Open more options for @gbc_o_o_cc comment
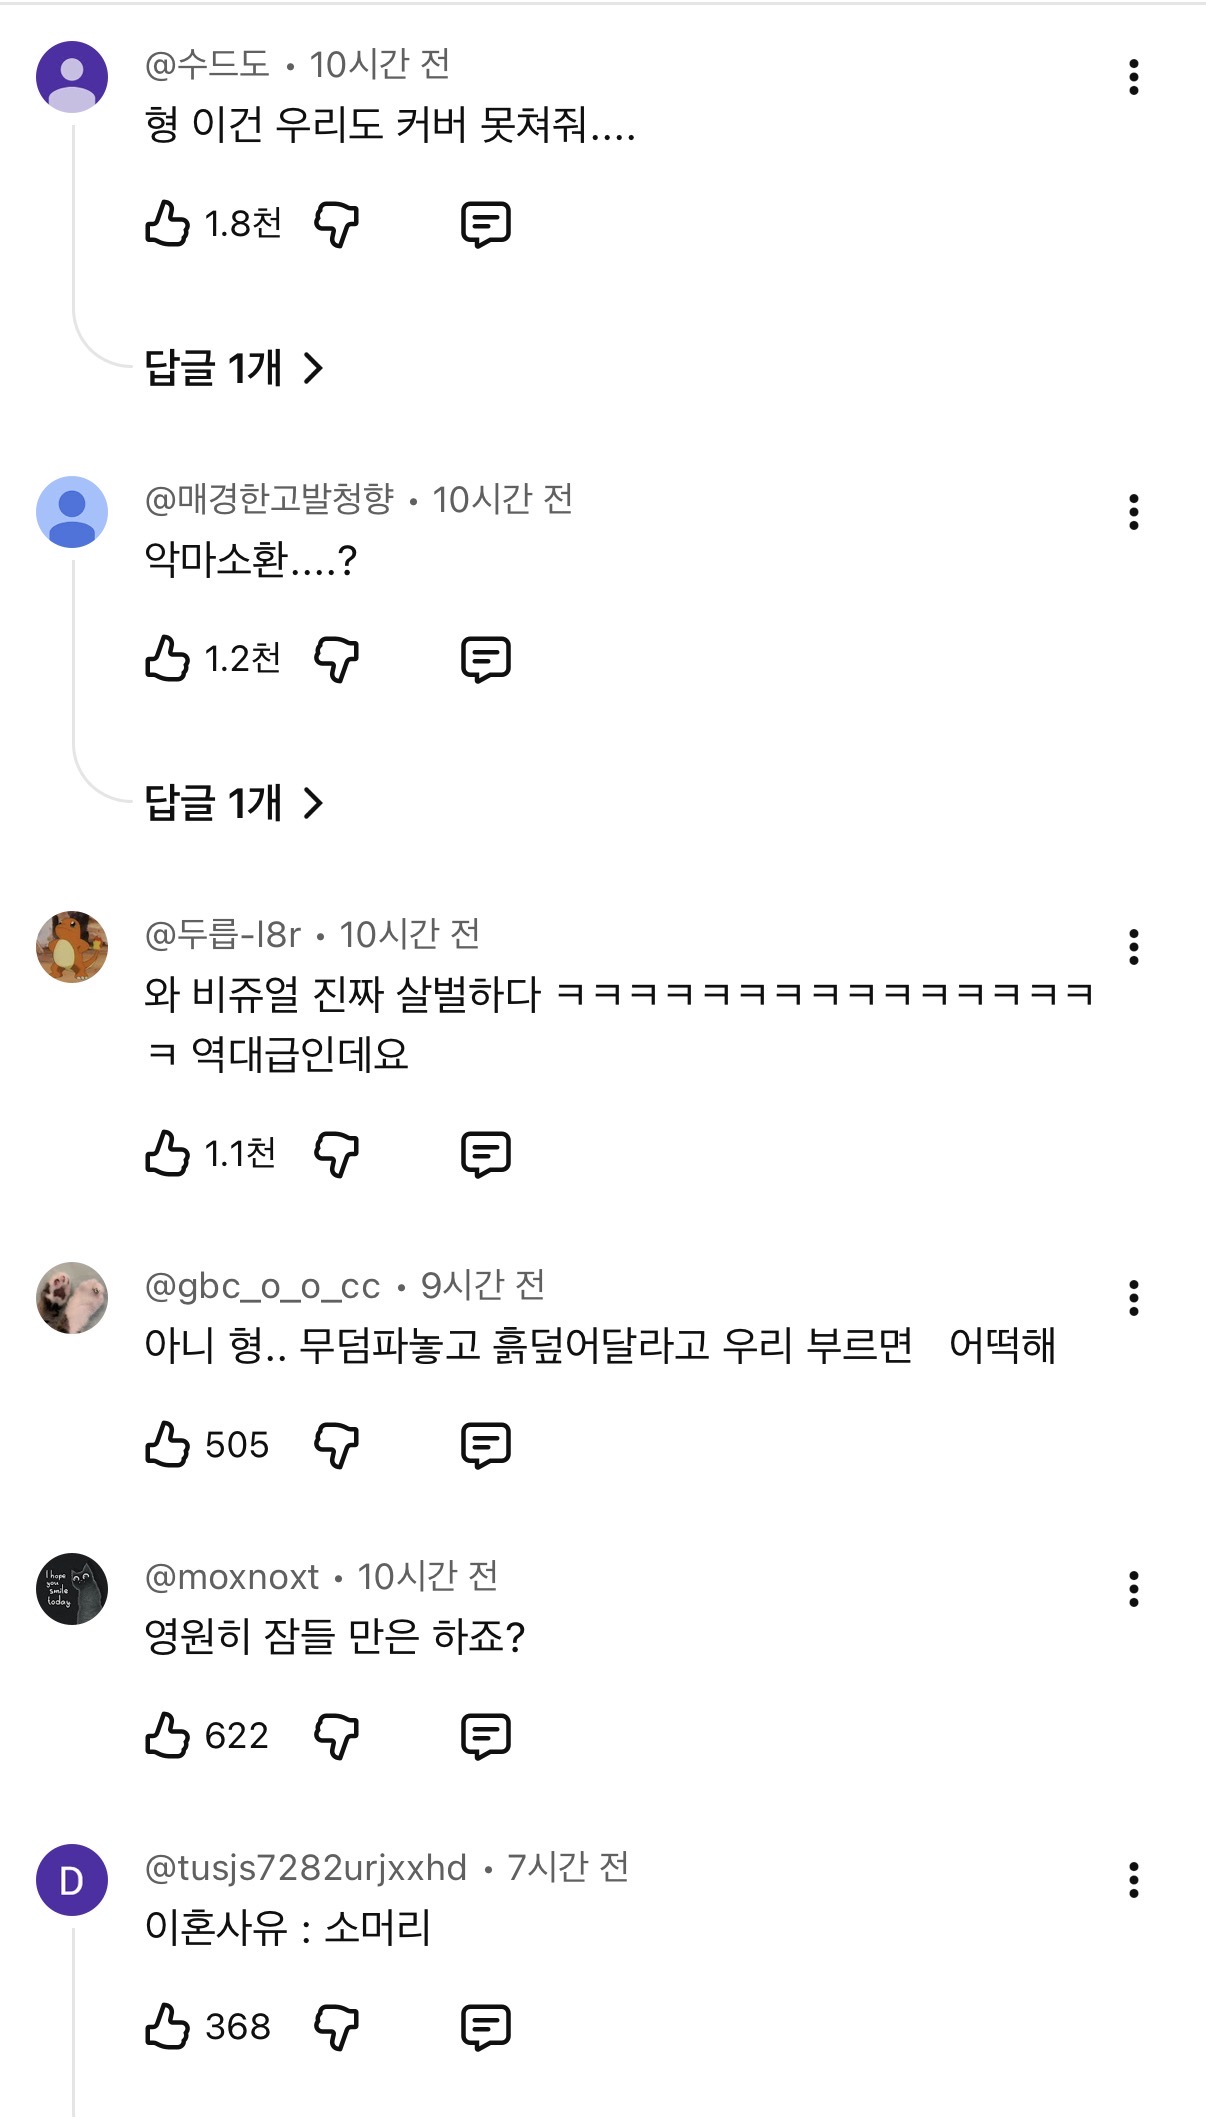Image resolution: width=1206 pixels, height=2117 pixels. [1133, 1298]
